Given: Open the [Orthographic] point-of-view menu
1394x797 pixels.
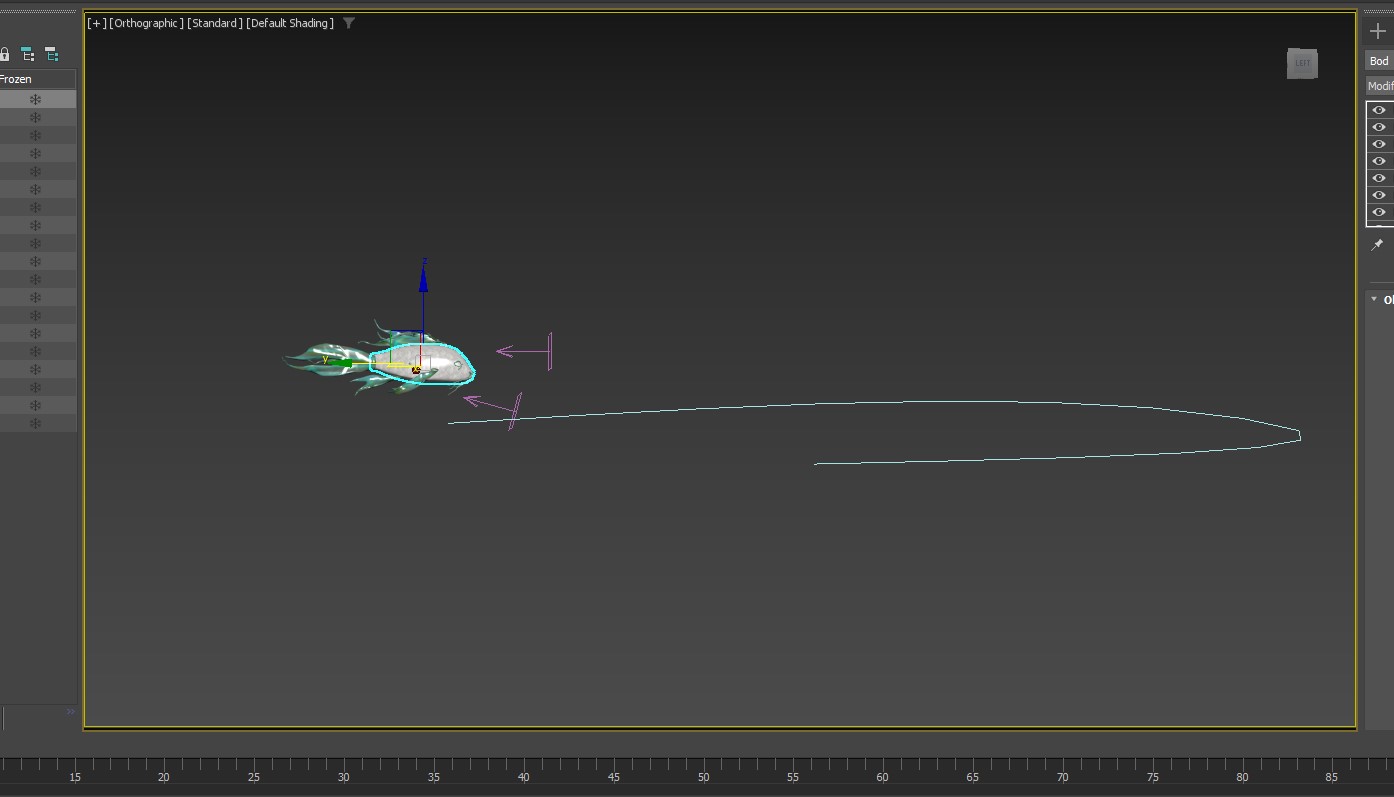Looking at the screenshot, I should pos(145,22).
